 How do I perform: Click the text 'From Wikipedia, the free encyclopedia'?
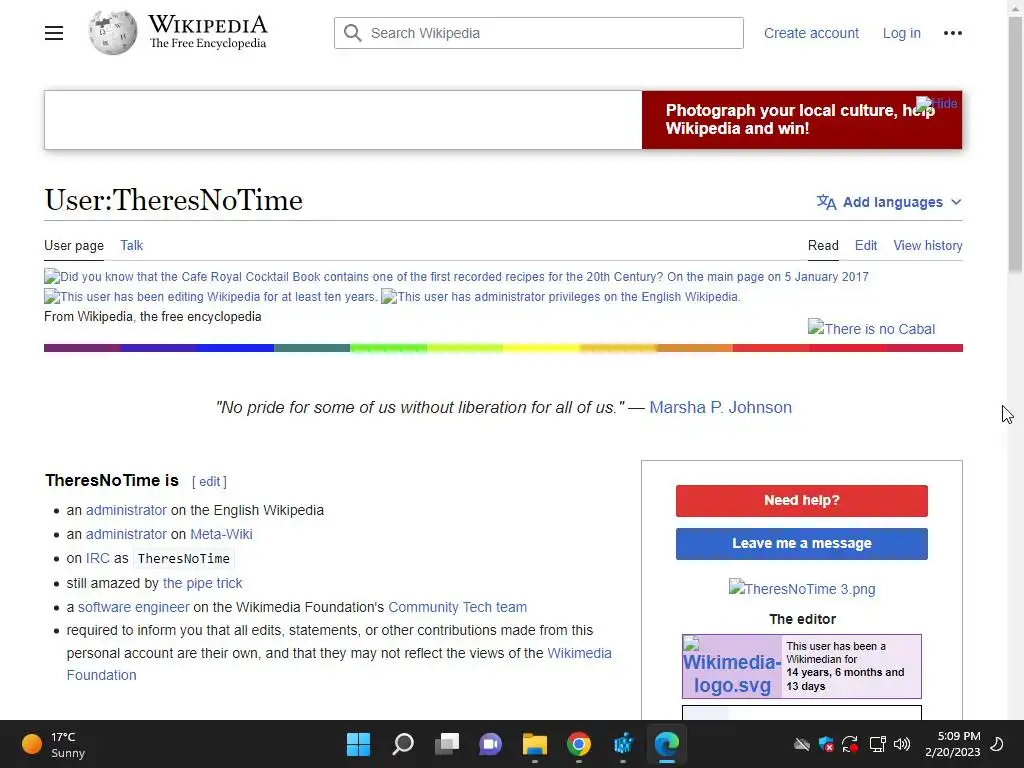tap(153, 317)
